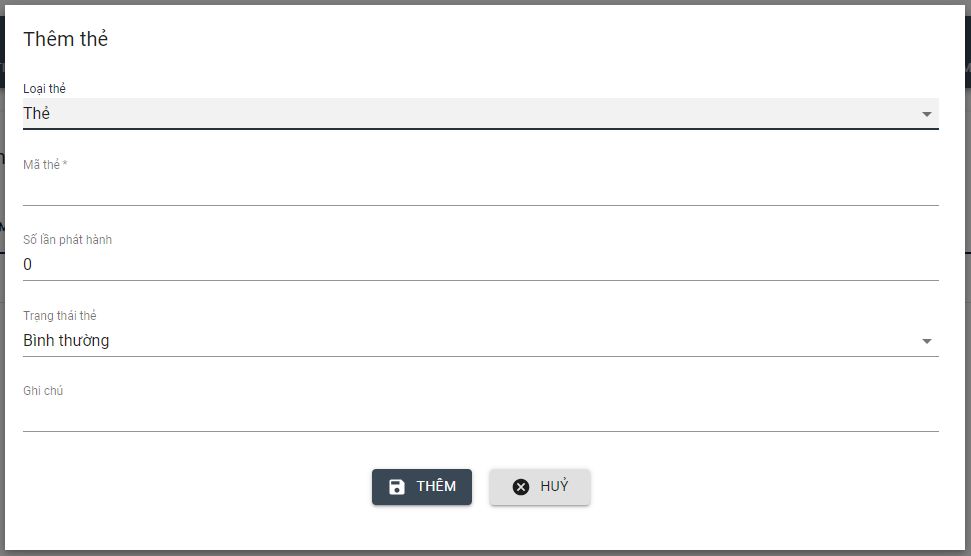Expand the Loại thẻ dropdown arrow
Screen dimensions: 971x556
coord(927,114)
